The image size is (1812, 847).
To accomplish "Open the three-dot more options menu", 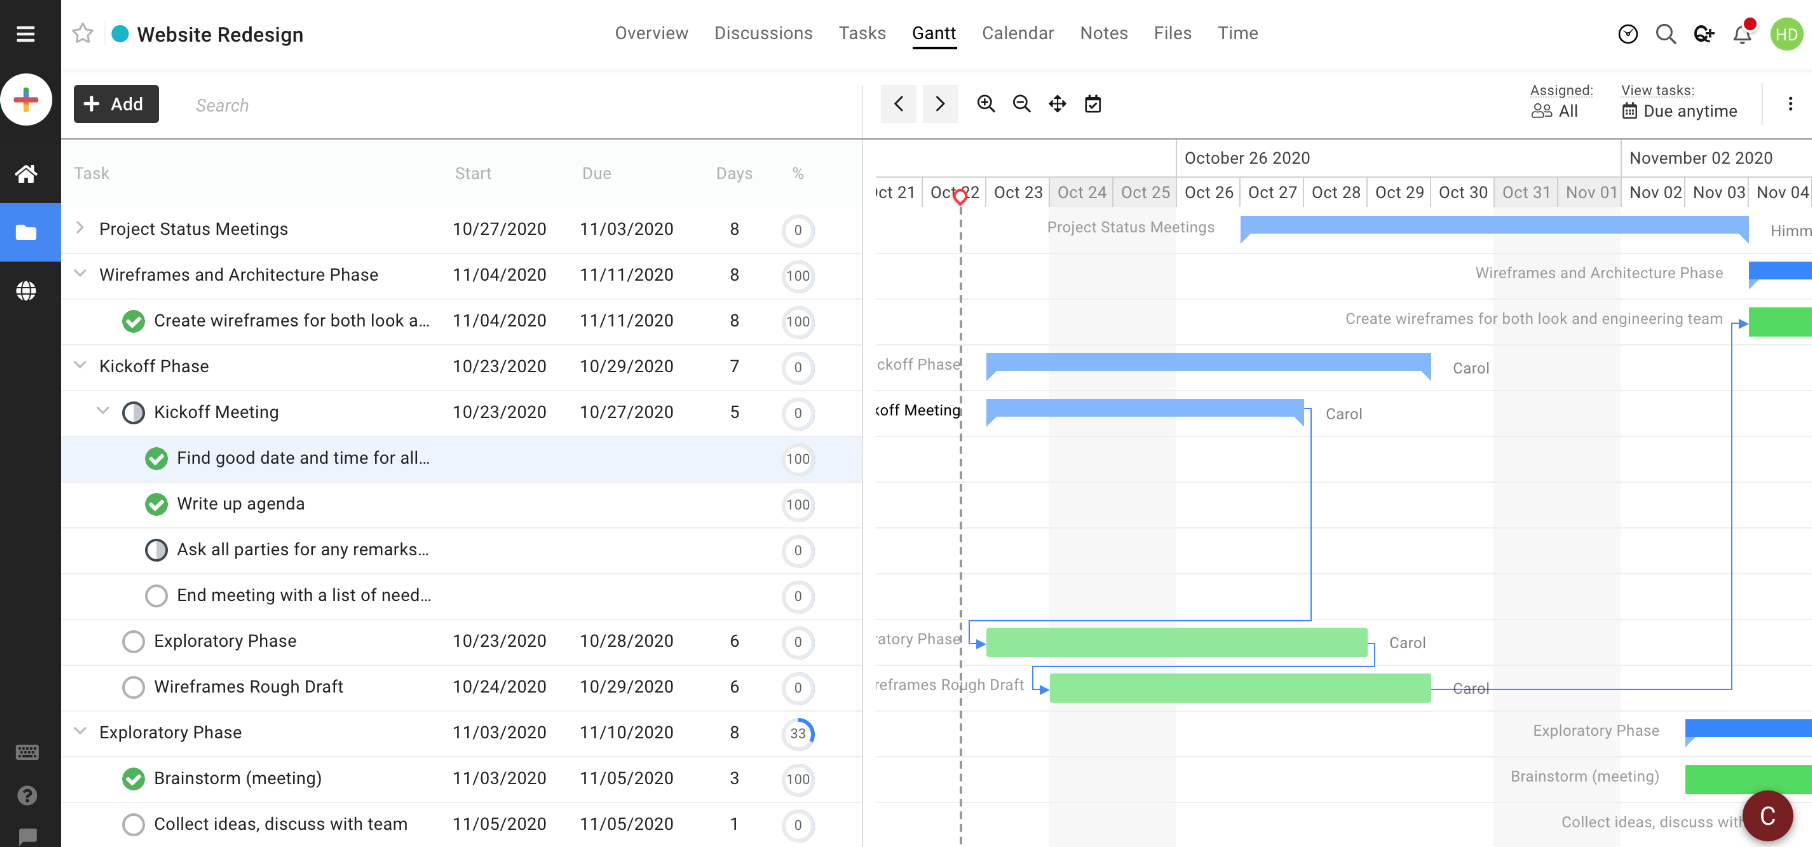I will (x=1790, y=104).
